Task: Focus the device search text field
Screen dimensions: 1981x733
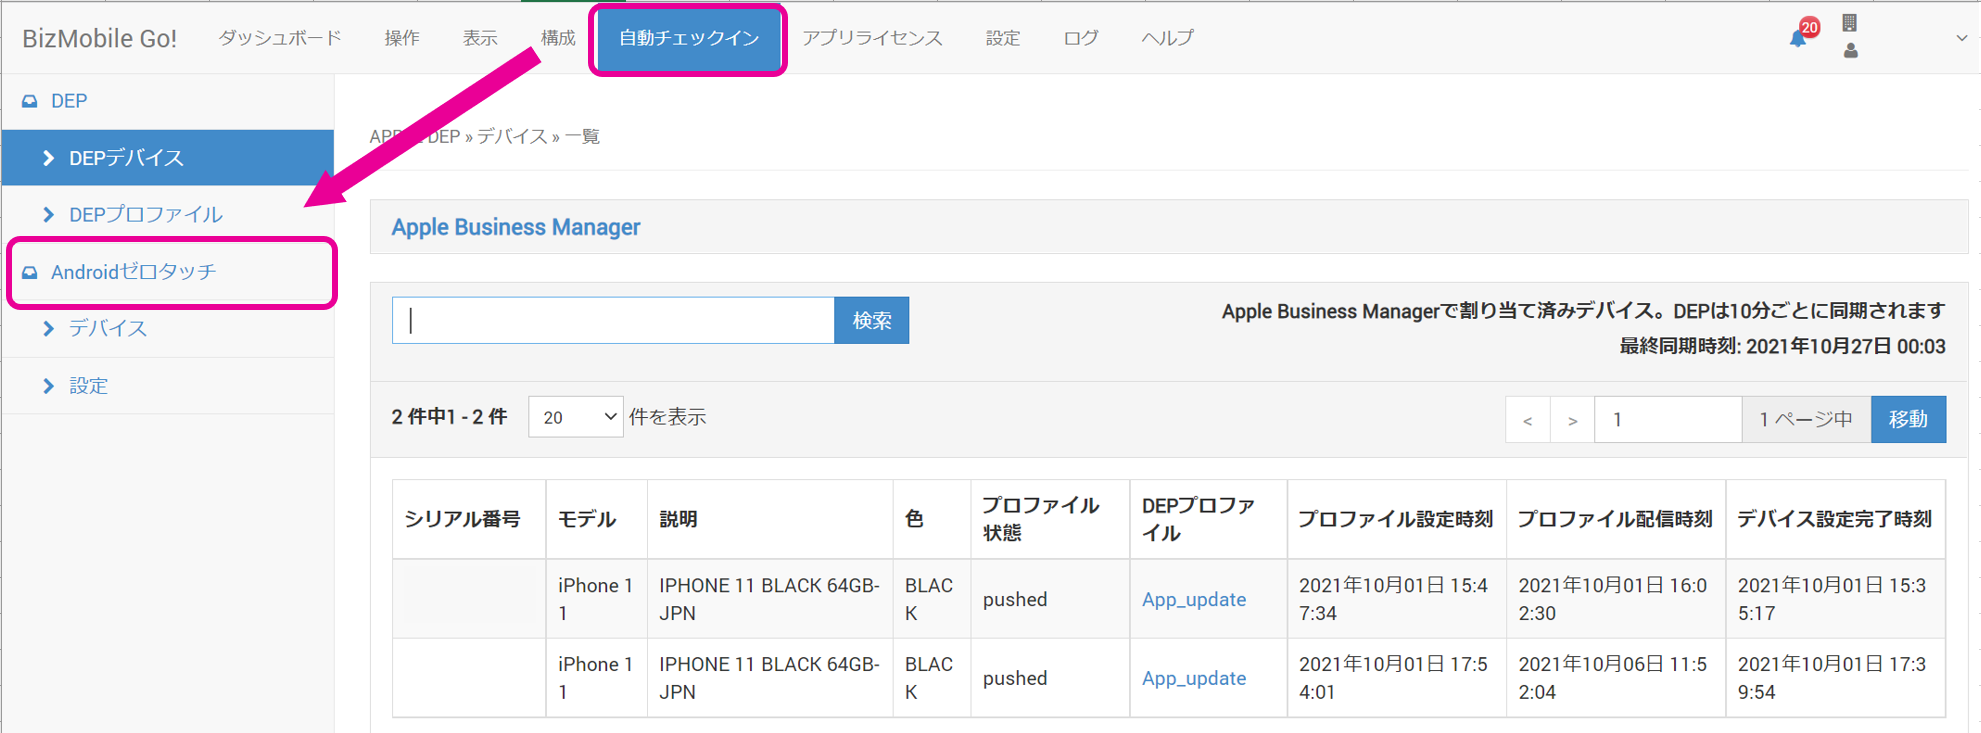Action: [613, 320]
